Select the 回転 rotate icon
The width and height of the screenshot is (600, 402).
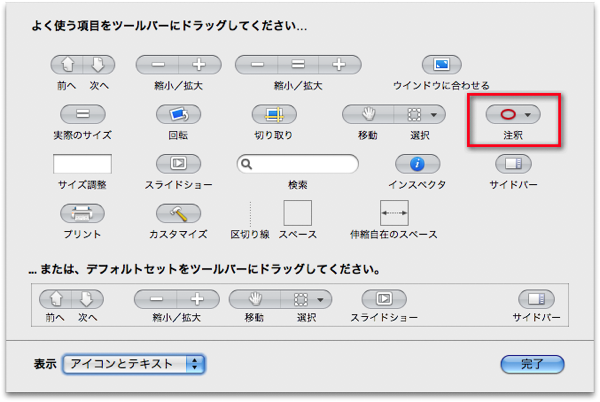coord(178,114)
